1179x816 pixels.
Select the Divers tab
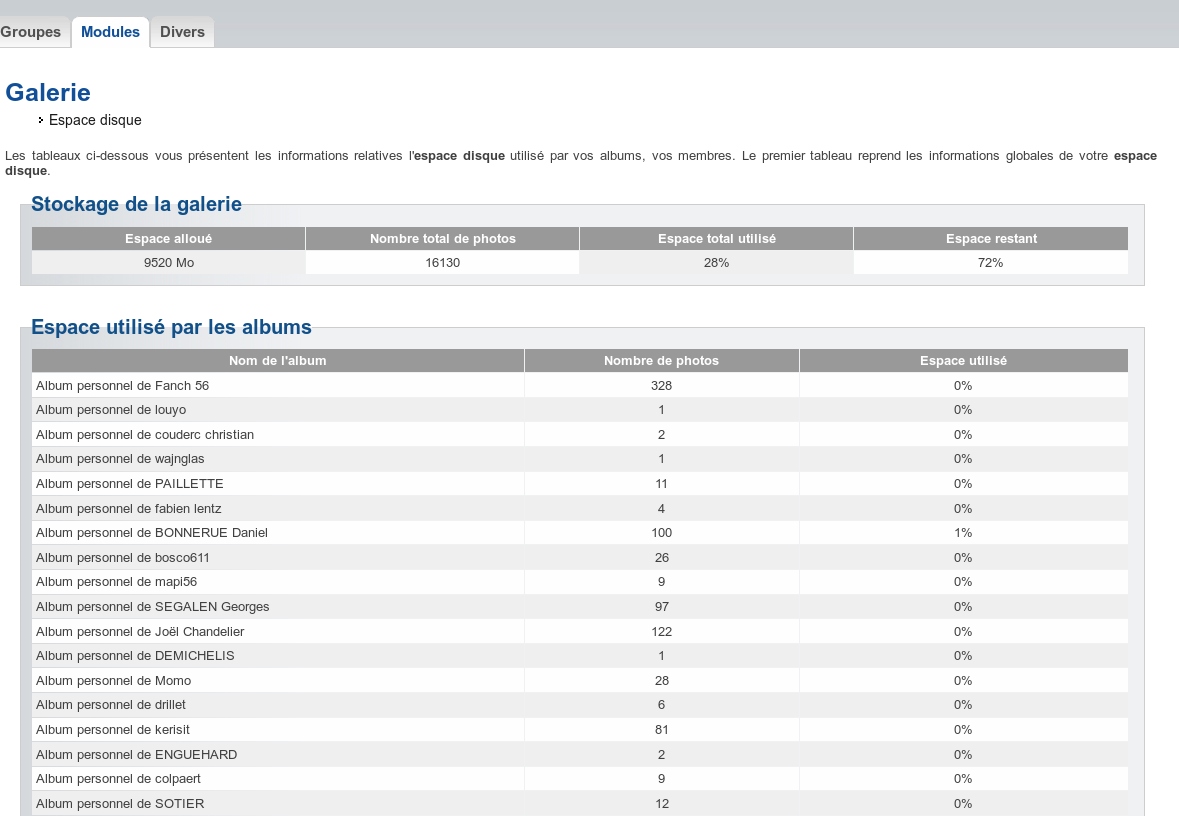[x=182, y=32]
